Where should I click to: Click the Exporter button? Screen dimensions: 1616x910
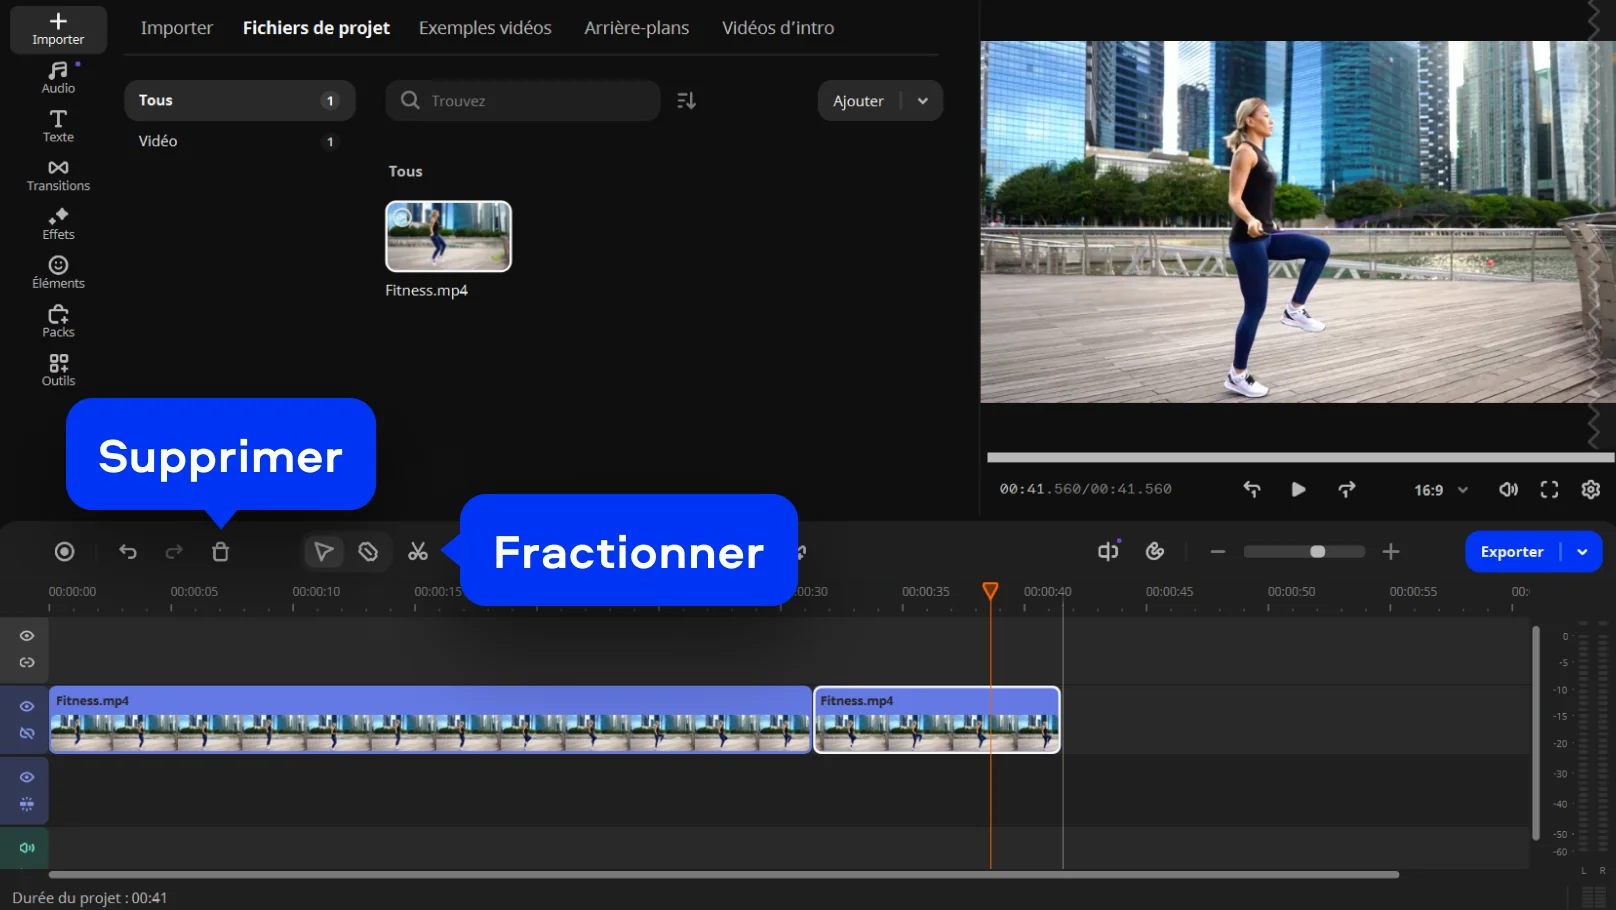pos(1511,552)
